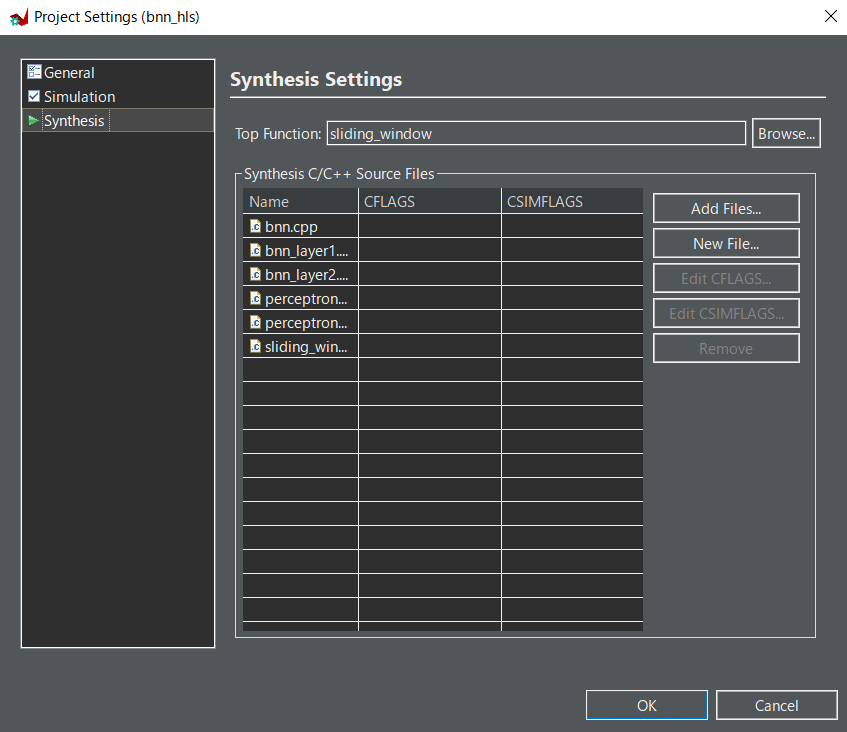Click the General settings icon in sidebar
The width and height of the screenshot is (847, 732).
(x=34, y=72)
